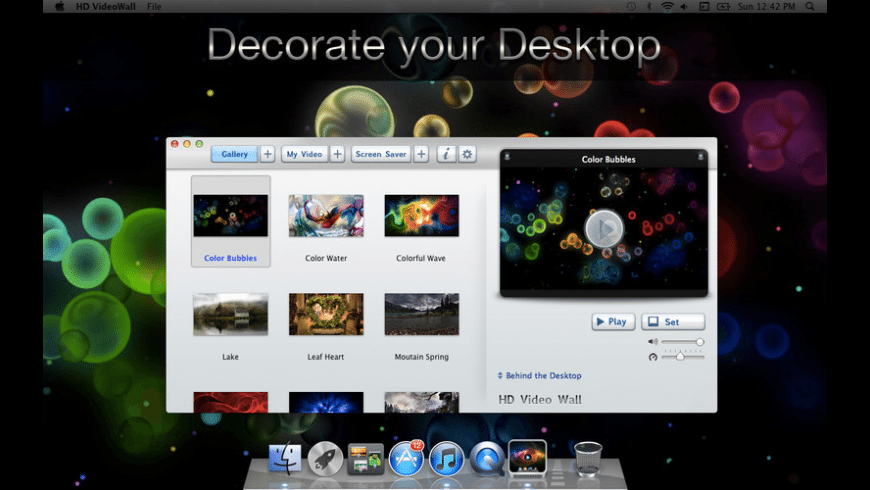The height and width of the screenshot is (490, 870).
Task: Open the Behind the Desktop dropdown
Action: tap(539, 376)
